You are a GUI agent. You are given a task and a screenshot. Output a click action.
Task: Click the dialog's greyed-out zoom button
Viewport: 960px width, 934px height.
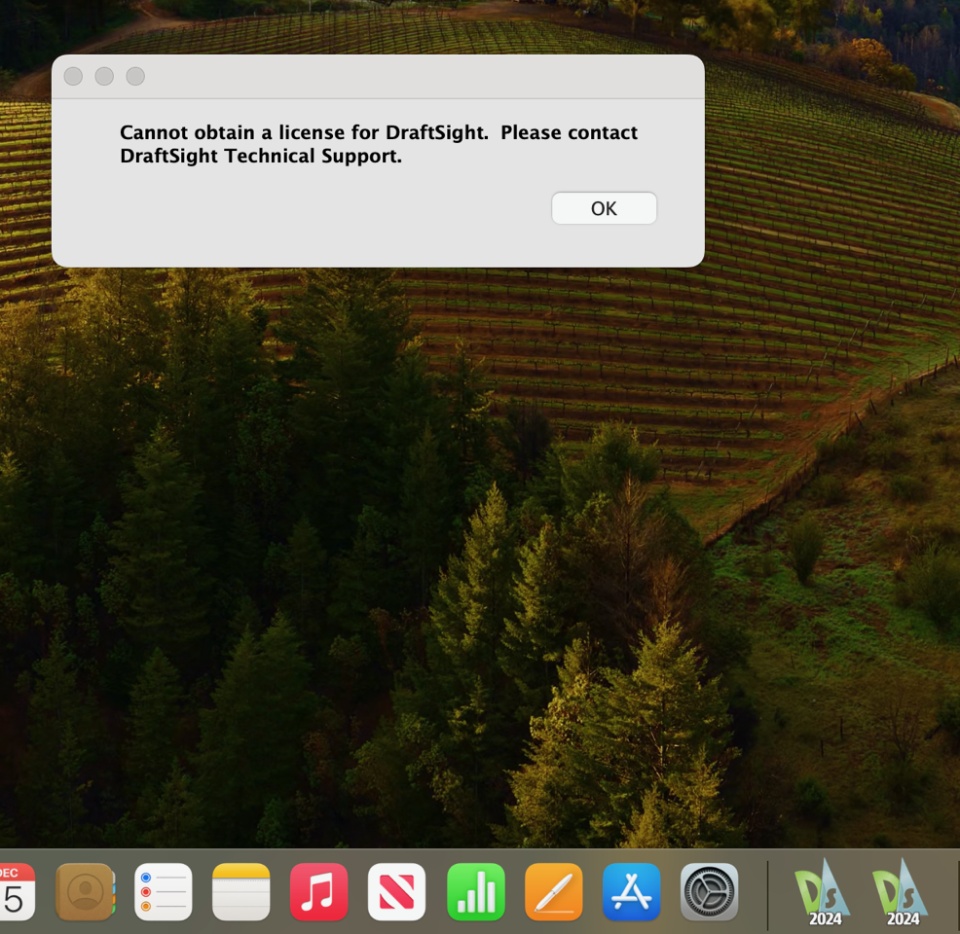pos(135,77)
